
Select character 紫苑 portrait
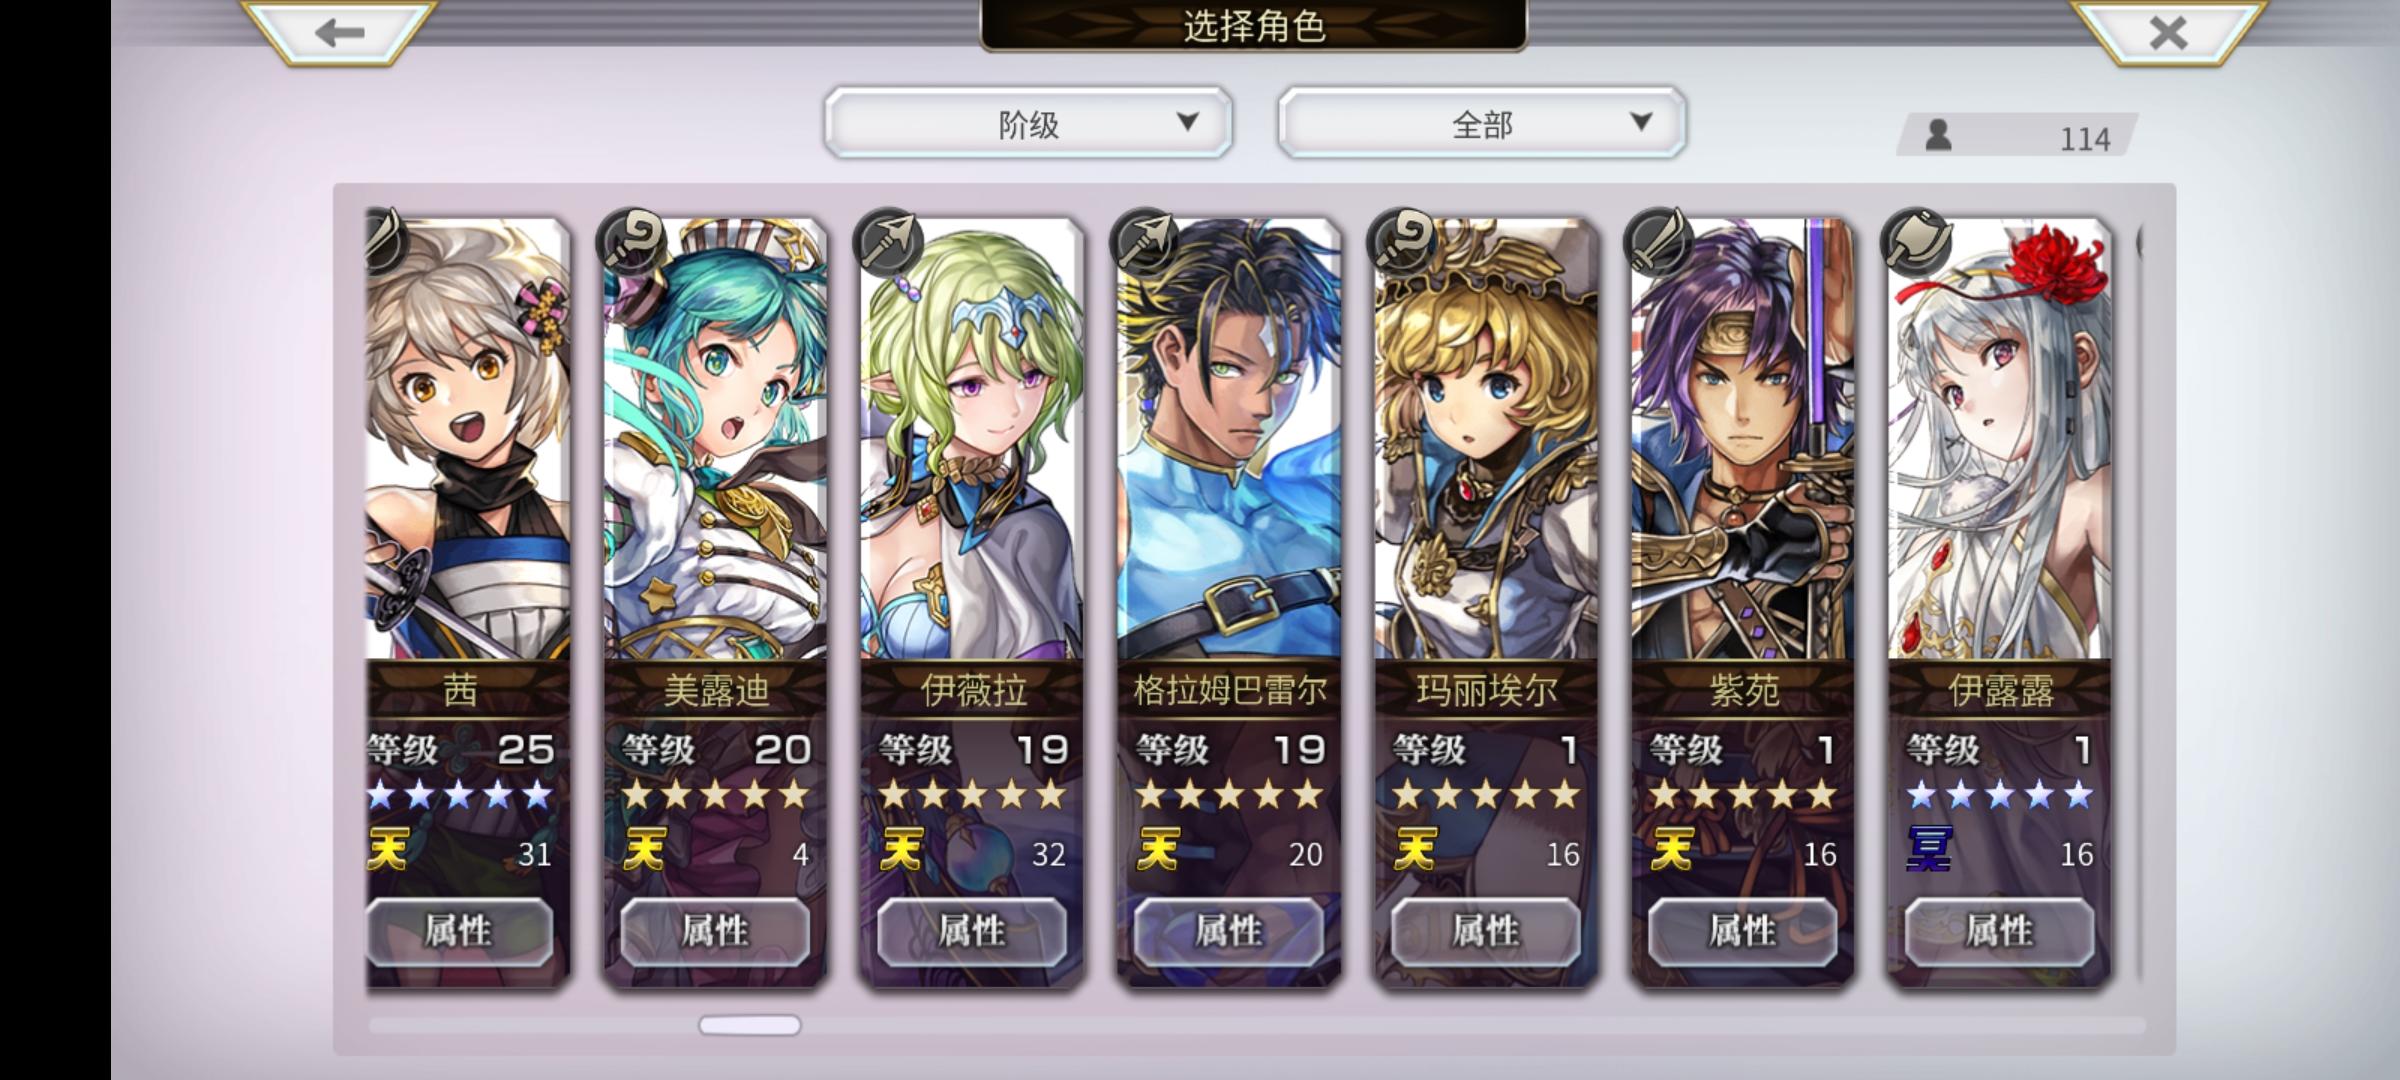click(x=1742, y=440)
